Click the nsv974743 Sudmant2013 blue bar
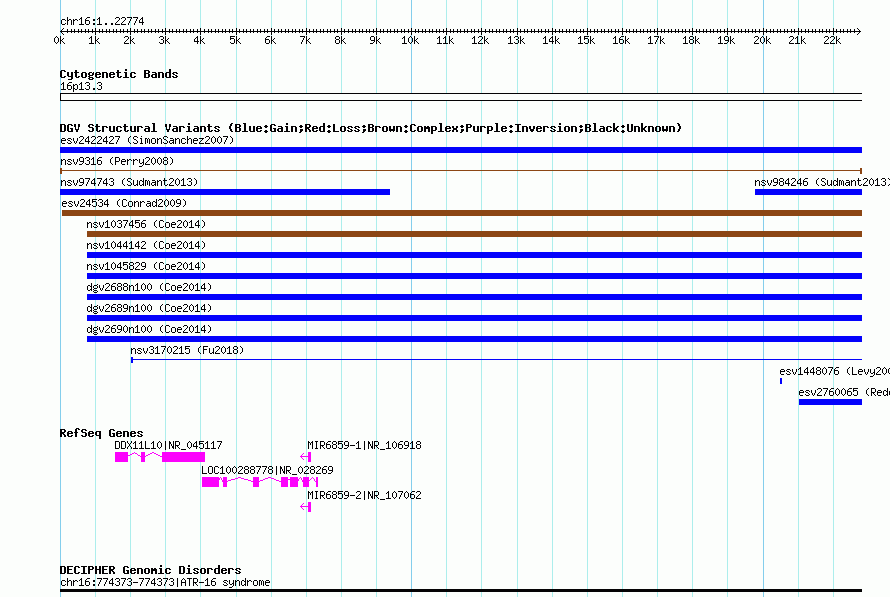Viewport: 890px width, 597px height. coord(225,192)
